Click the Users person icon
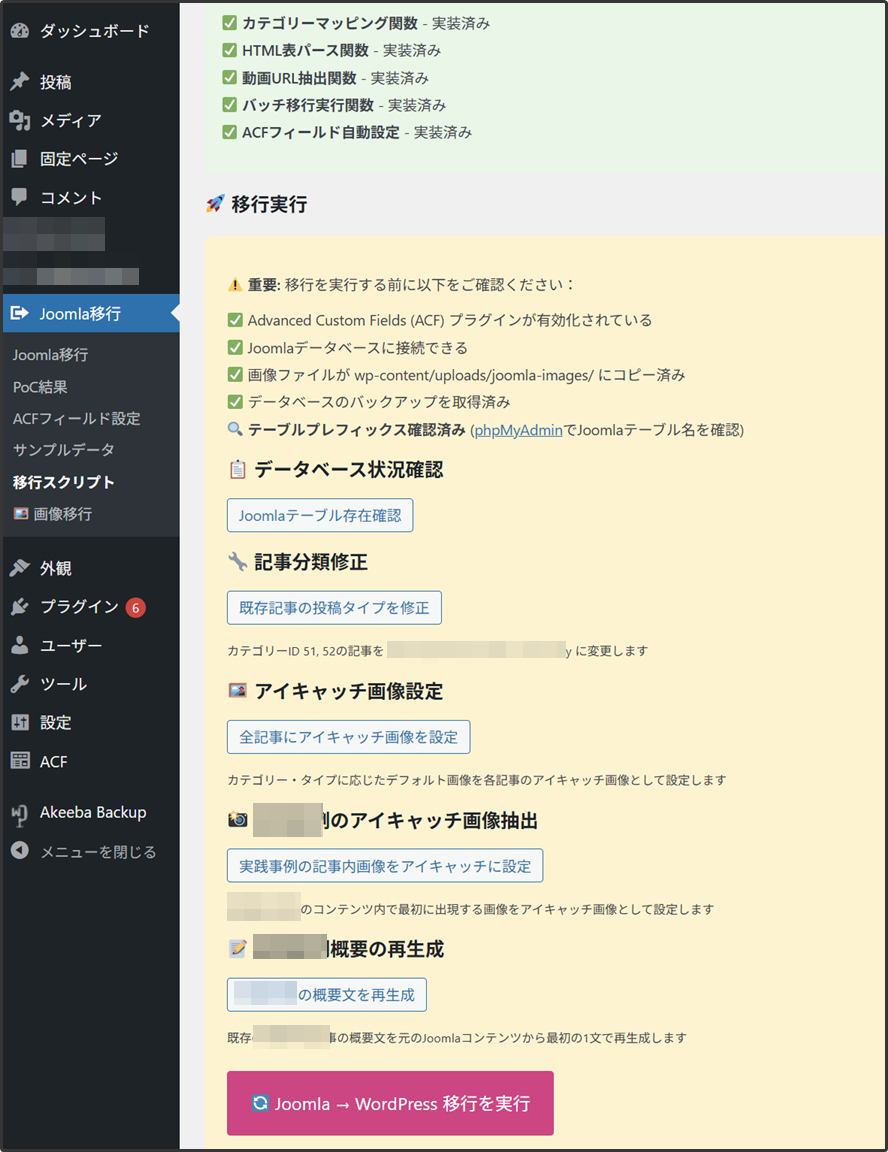 click(x=20, y=646)
